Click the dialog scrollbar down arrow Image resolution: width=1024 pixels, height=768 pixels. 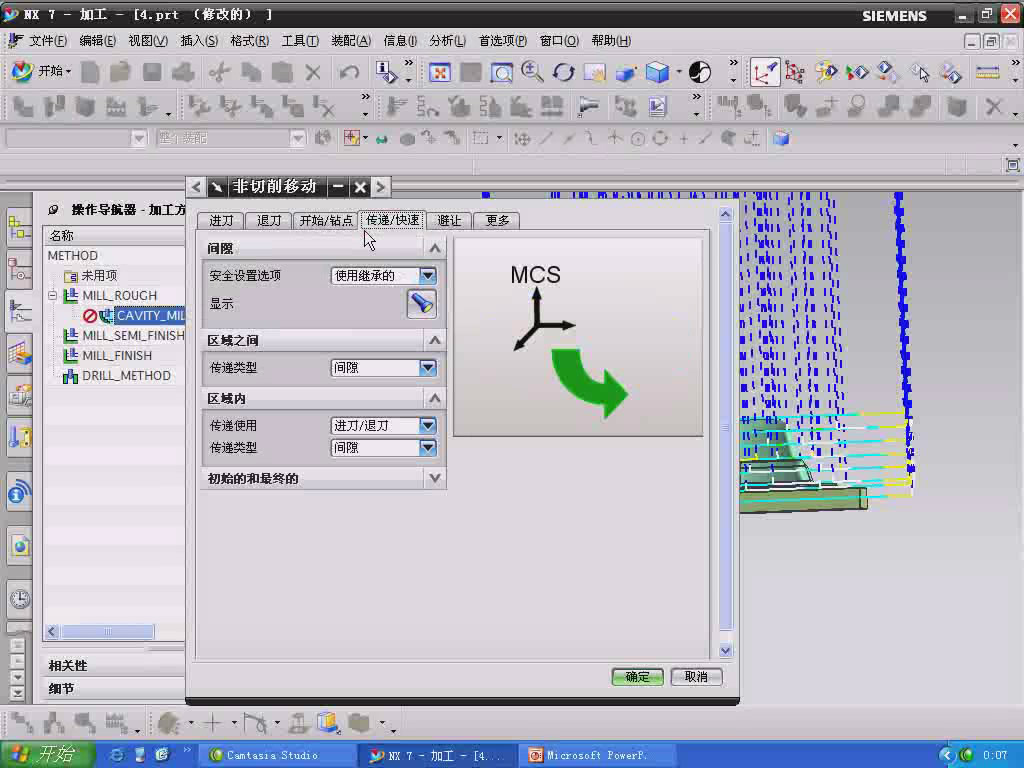point(725,650)
